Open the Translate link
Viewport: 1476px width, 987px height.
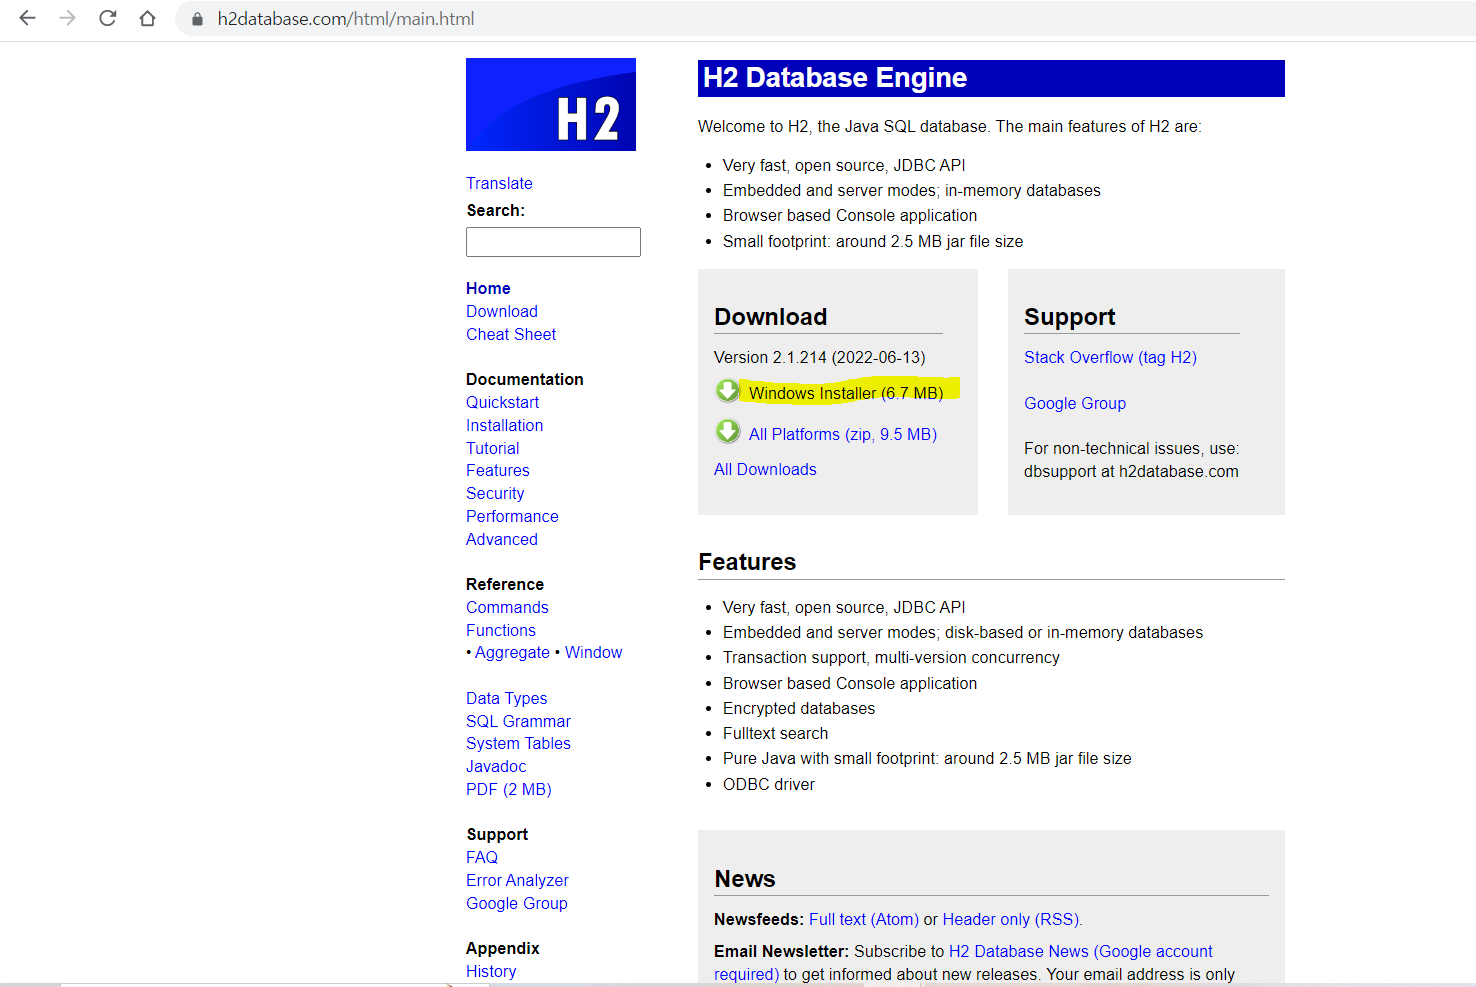pos(499,183)
